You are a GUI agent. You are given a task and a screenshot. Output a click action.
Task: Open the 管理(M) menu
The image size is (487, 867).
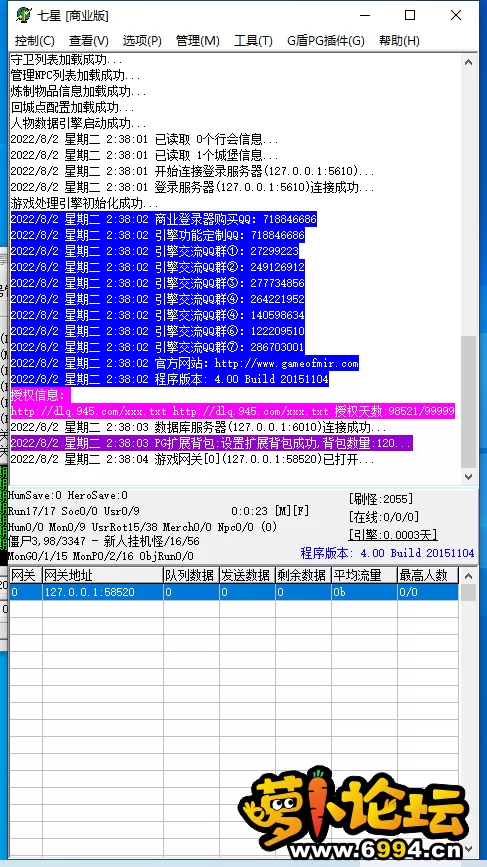tap(197, 41)
